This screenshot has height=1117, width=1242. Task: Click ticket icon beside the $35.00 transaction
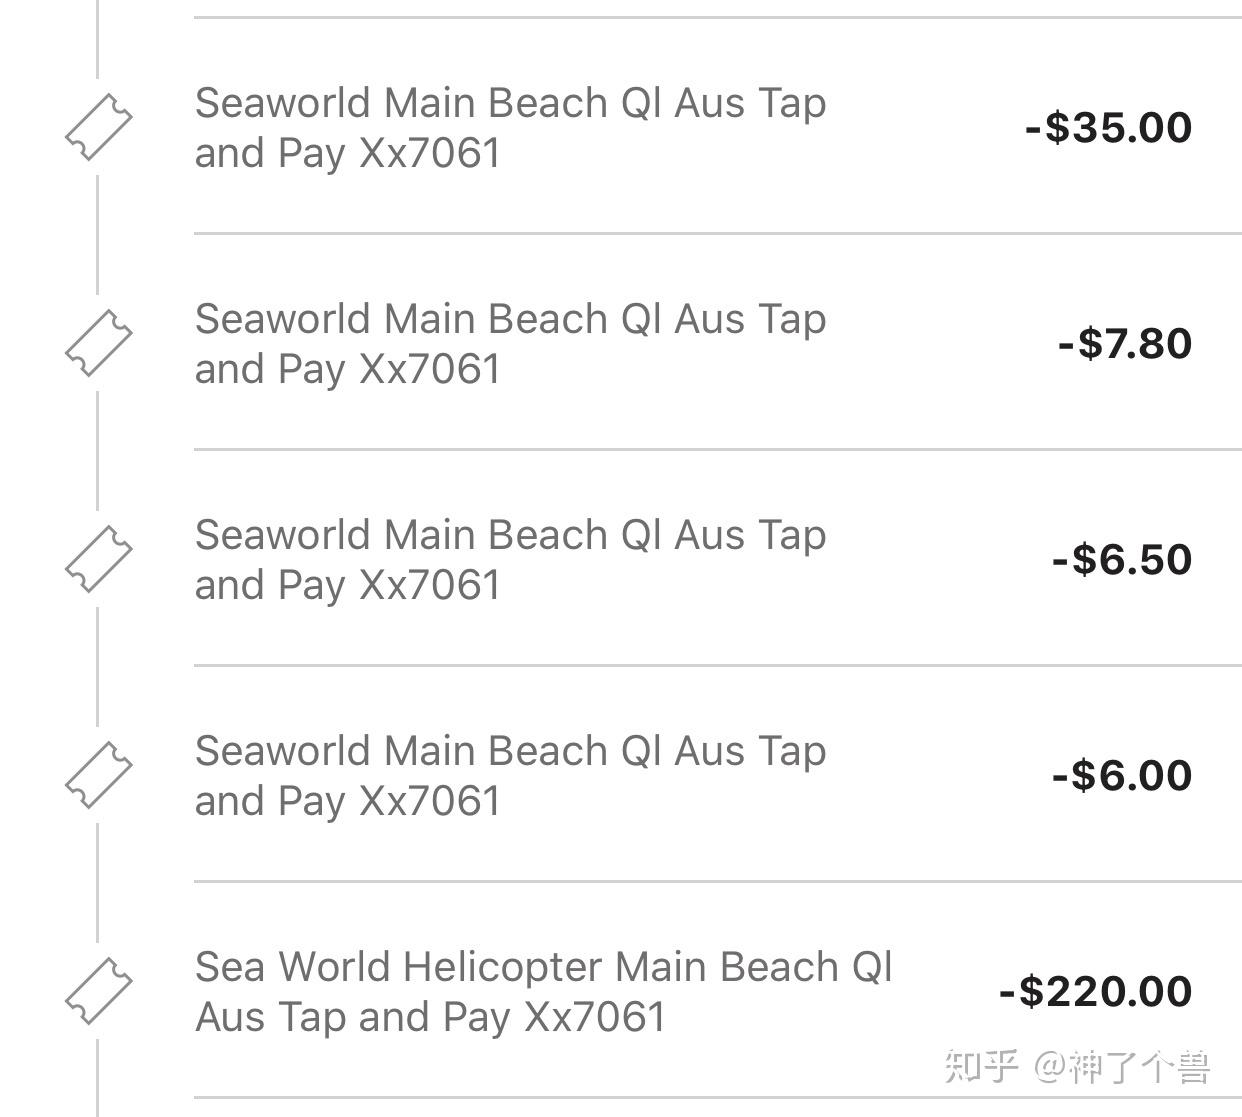coord(98,127)
